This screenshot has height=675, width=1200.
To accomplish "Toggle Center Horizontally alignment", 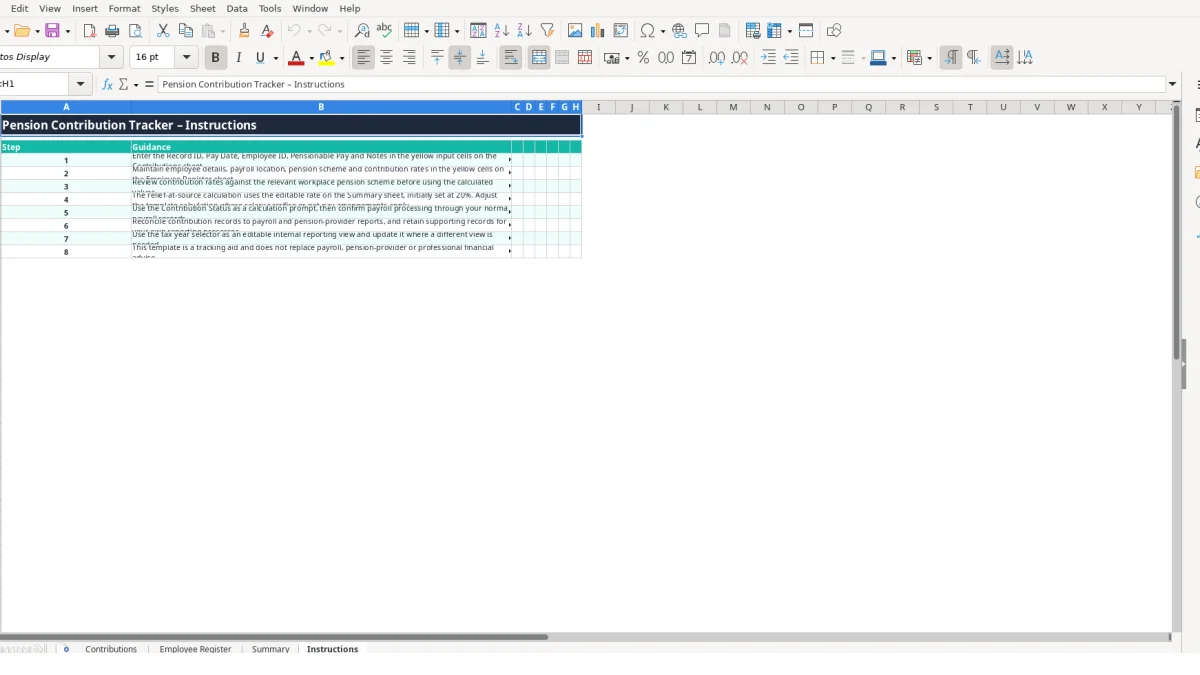I will [x=386, y=58].
